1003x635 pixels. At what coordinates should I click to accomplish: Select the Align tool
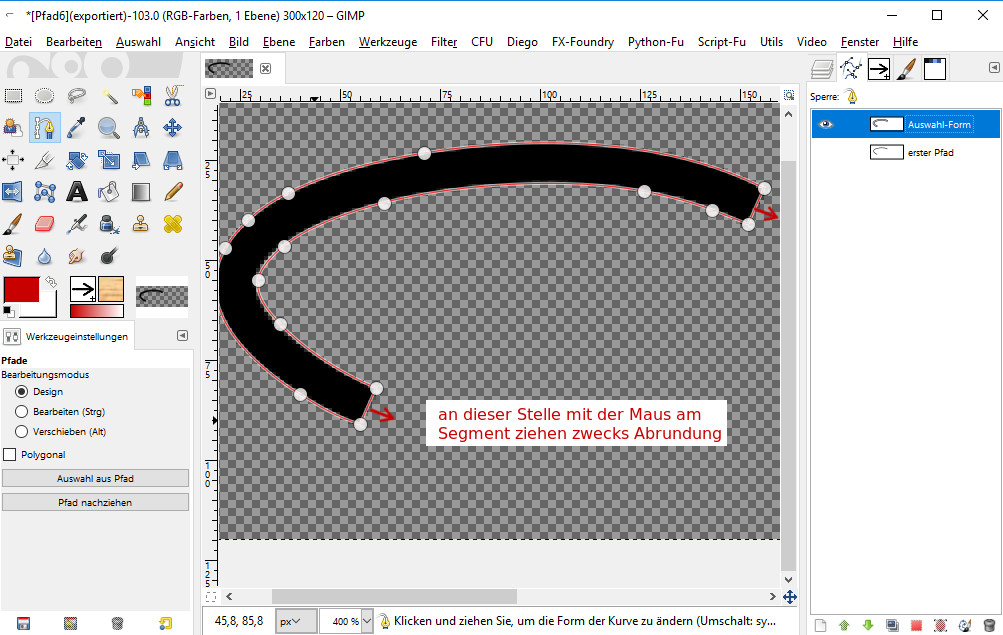[13, 160]
